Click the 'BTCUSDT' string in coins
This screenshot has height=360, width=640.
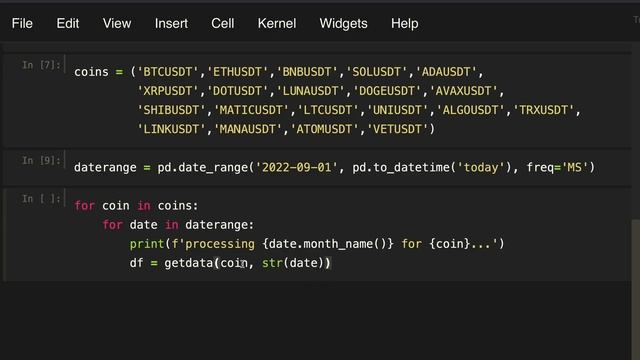coord(168,72)
